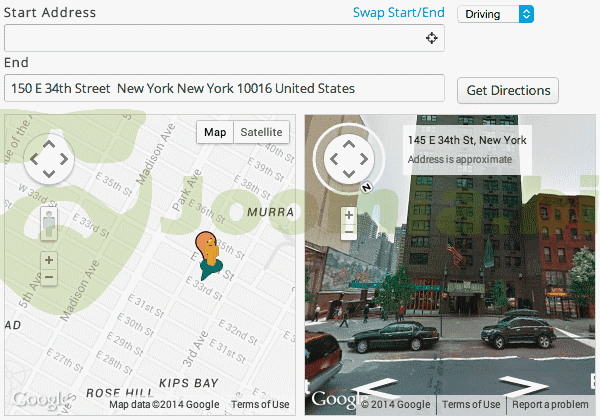Screen dimensions: 600x420
Task: Click the street view compass N indicator
Action: pyautogui.click(x=367, y=187)
